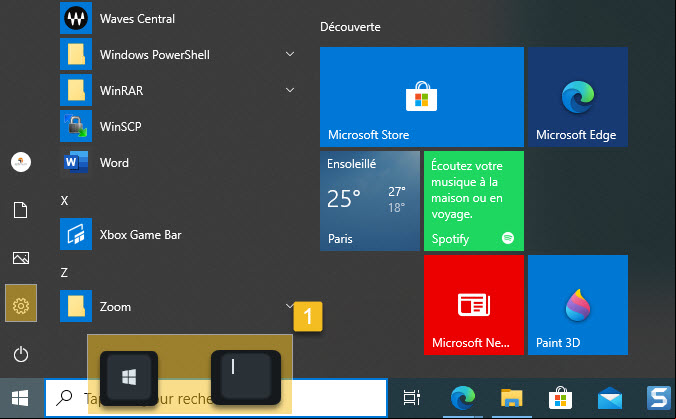Screen dimensions: 676x419
Task: Launch WinSCP from the app list
Action: tap(177, 126)
